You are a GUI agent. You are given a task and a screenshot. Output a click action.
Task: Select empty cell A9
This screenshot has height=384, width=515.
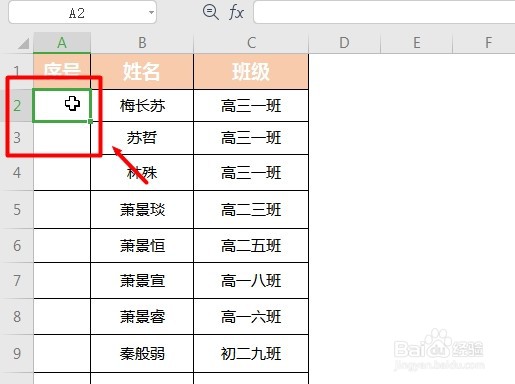coord(62,353)
